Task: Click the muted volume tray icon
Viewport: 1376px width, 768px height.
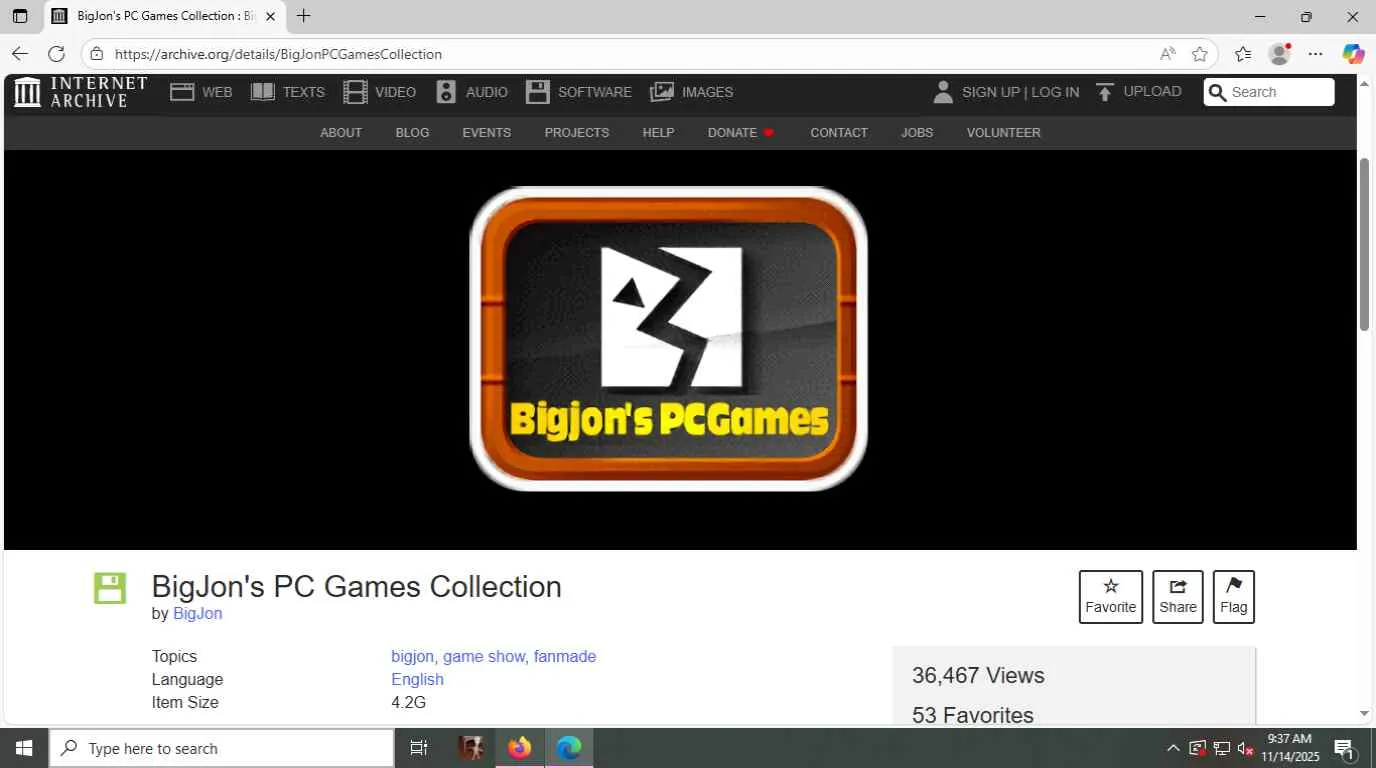Action: tap(1245, 748)
